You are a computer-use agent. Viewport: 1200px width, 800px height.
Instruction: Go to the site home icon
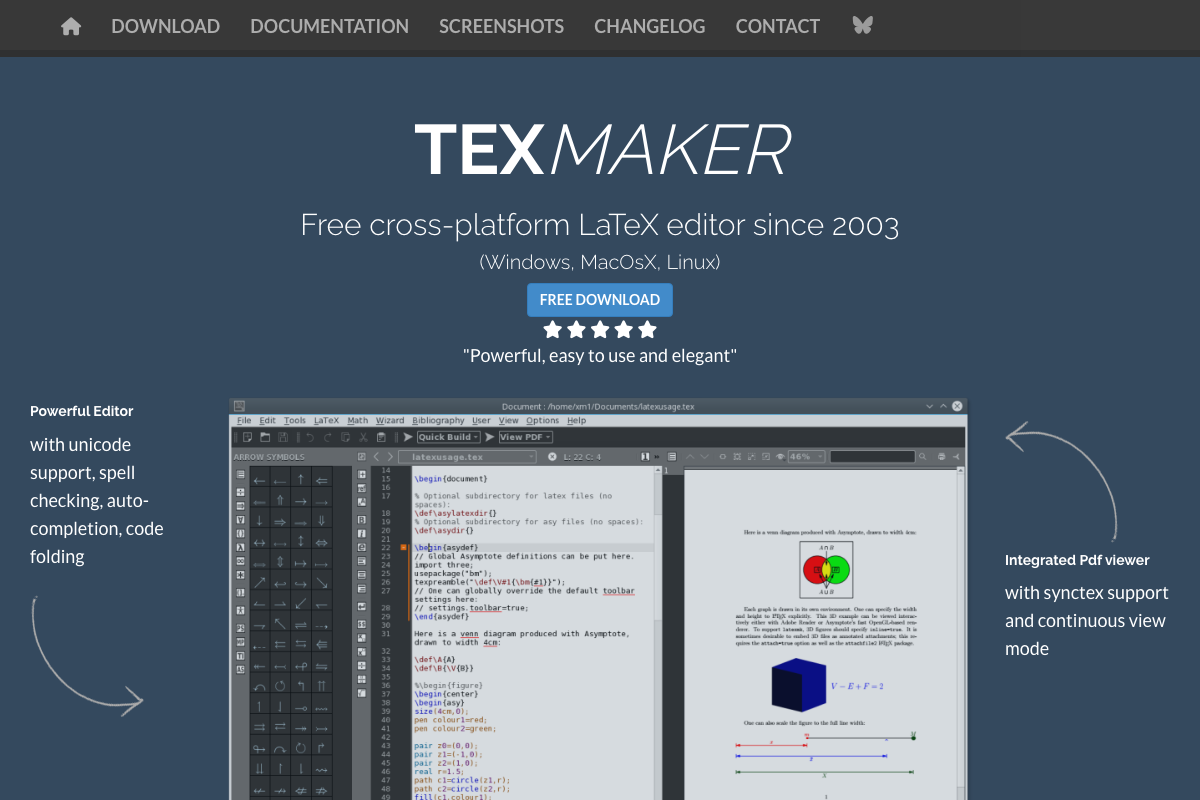(71, 27)
